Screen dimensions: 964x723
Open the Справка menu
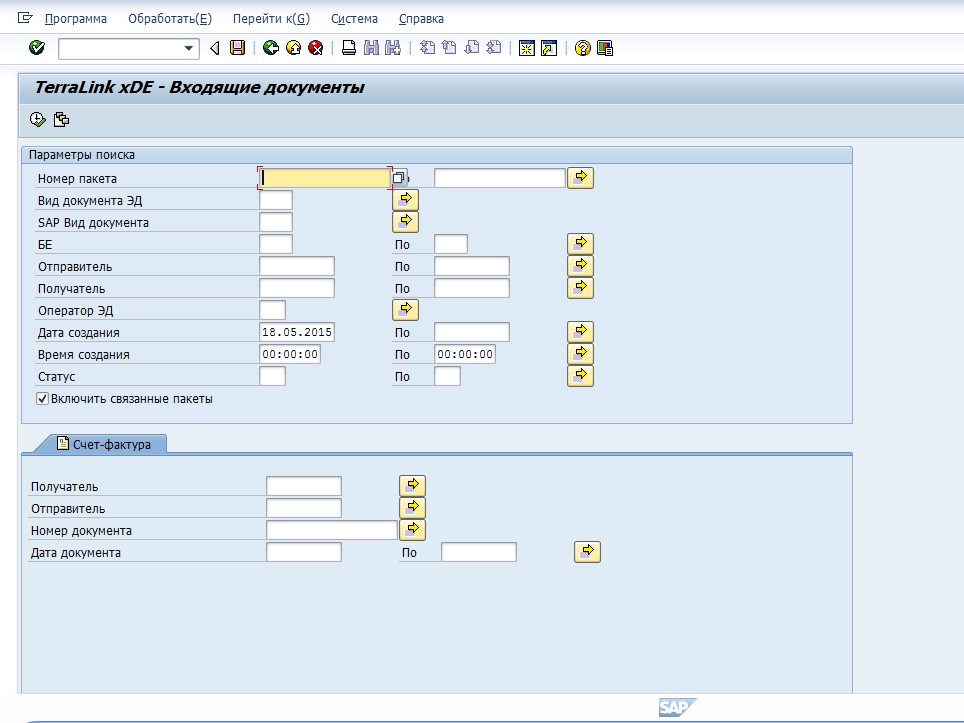[421, 19]
